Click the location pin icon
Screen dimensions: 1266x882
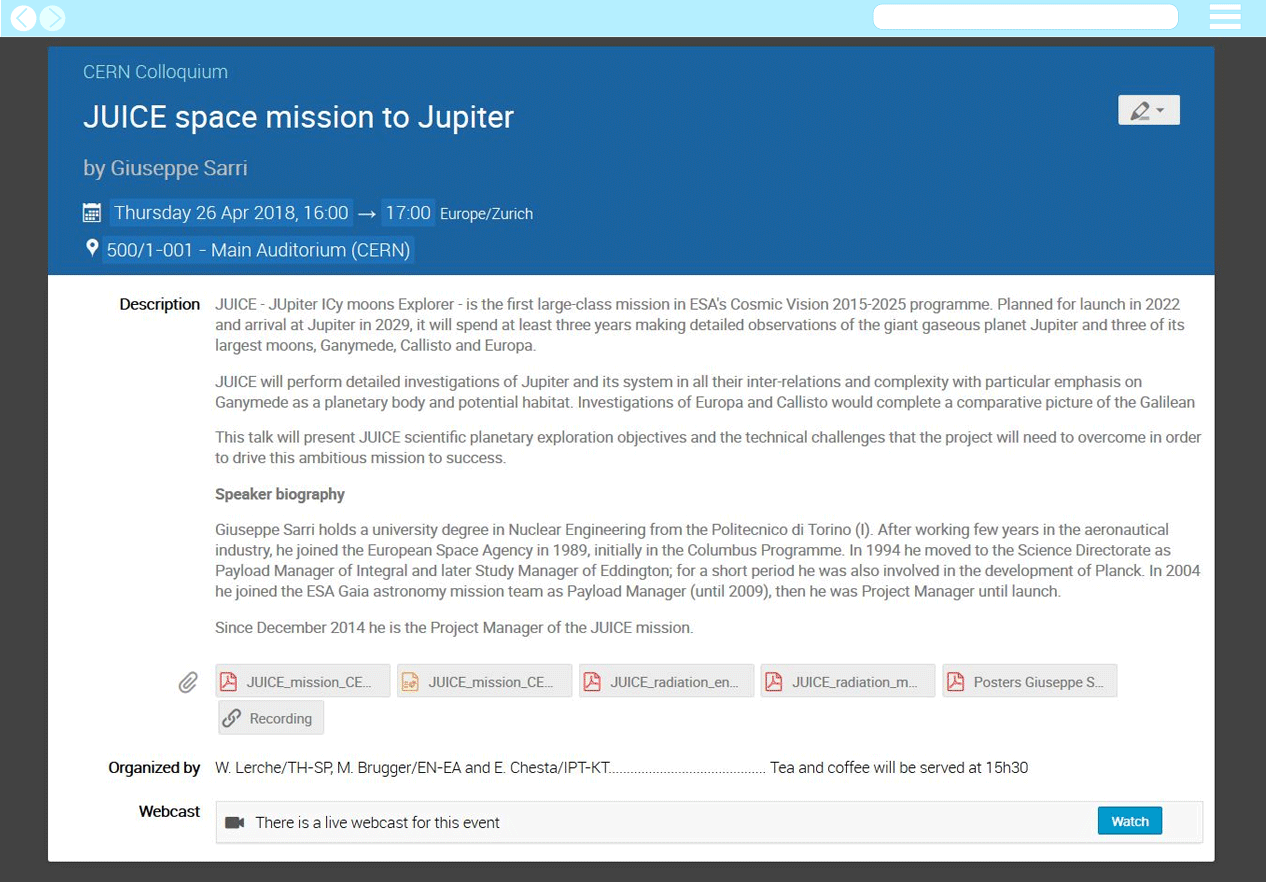pyautogui.click(x=92, y=248)
